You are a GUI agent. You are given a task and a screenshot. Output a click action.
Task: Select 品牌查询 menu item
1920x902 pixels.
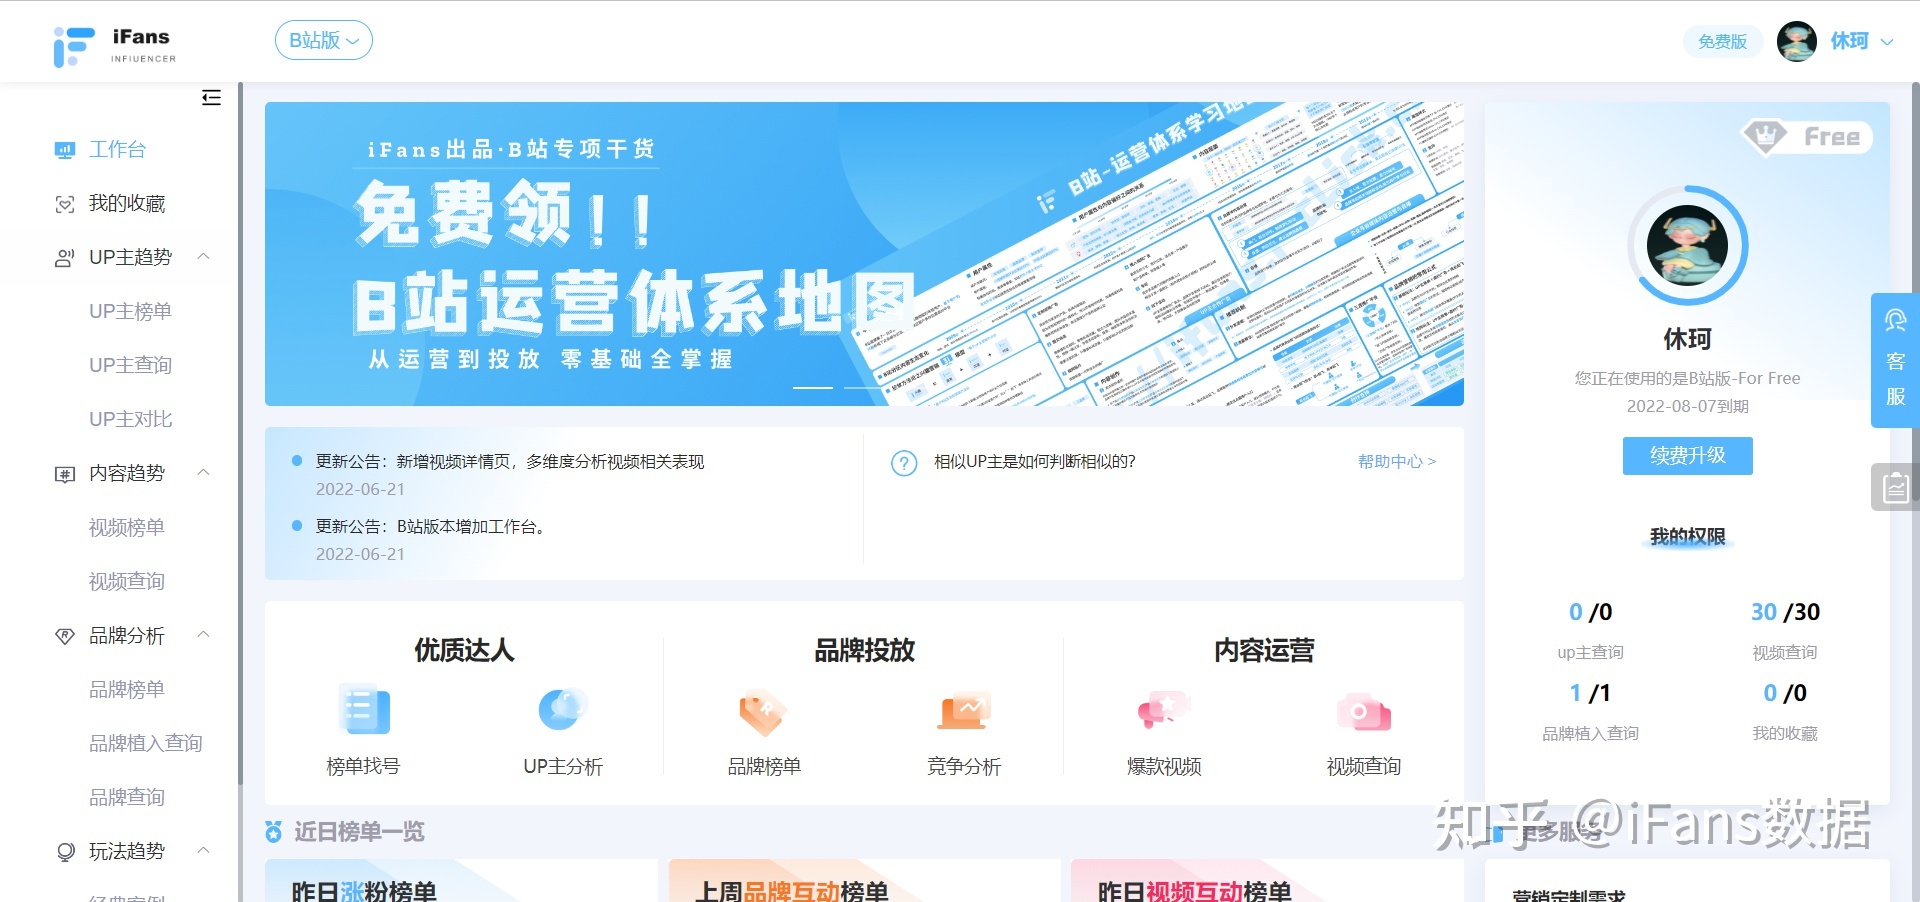(x=127, y=798)
